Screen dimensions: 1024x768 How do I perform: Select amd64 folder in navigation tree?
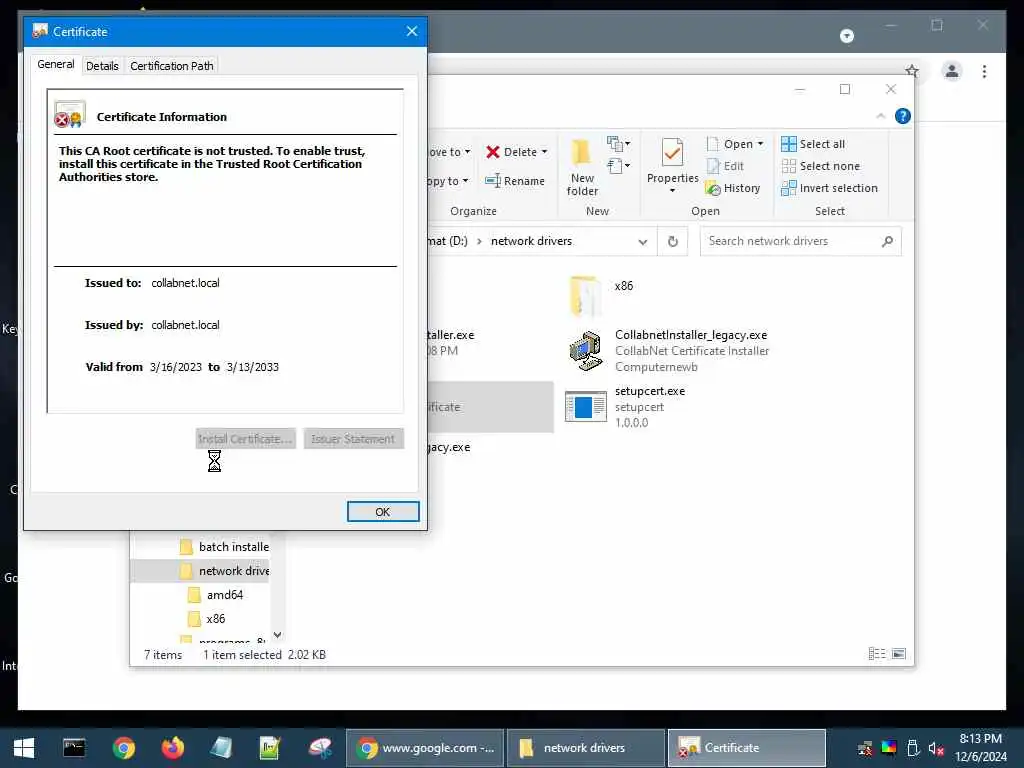point(215,594)
